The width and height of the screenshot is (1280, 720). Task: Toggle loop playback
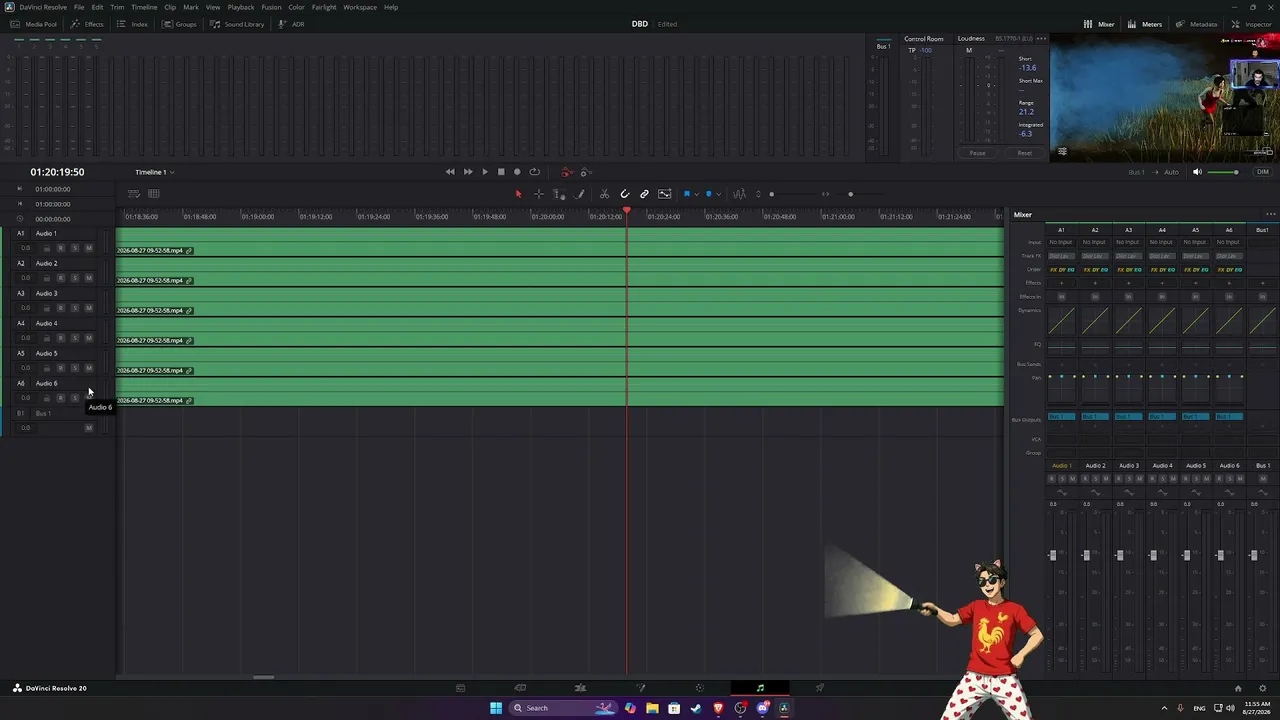pyautogui.click(x=534, y=172)
